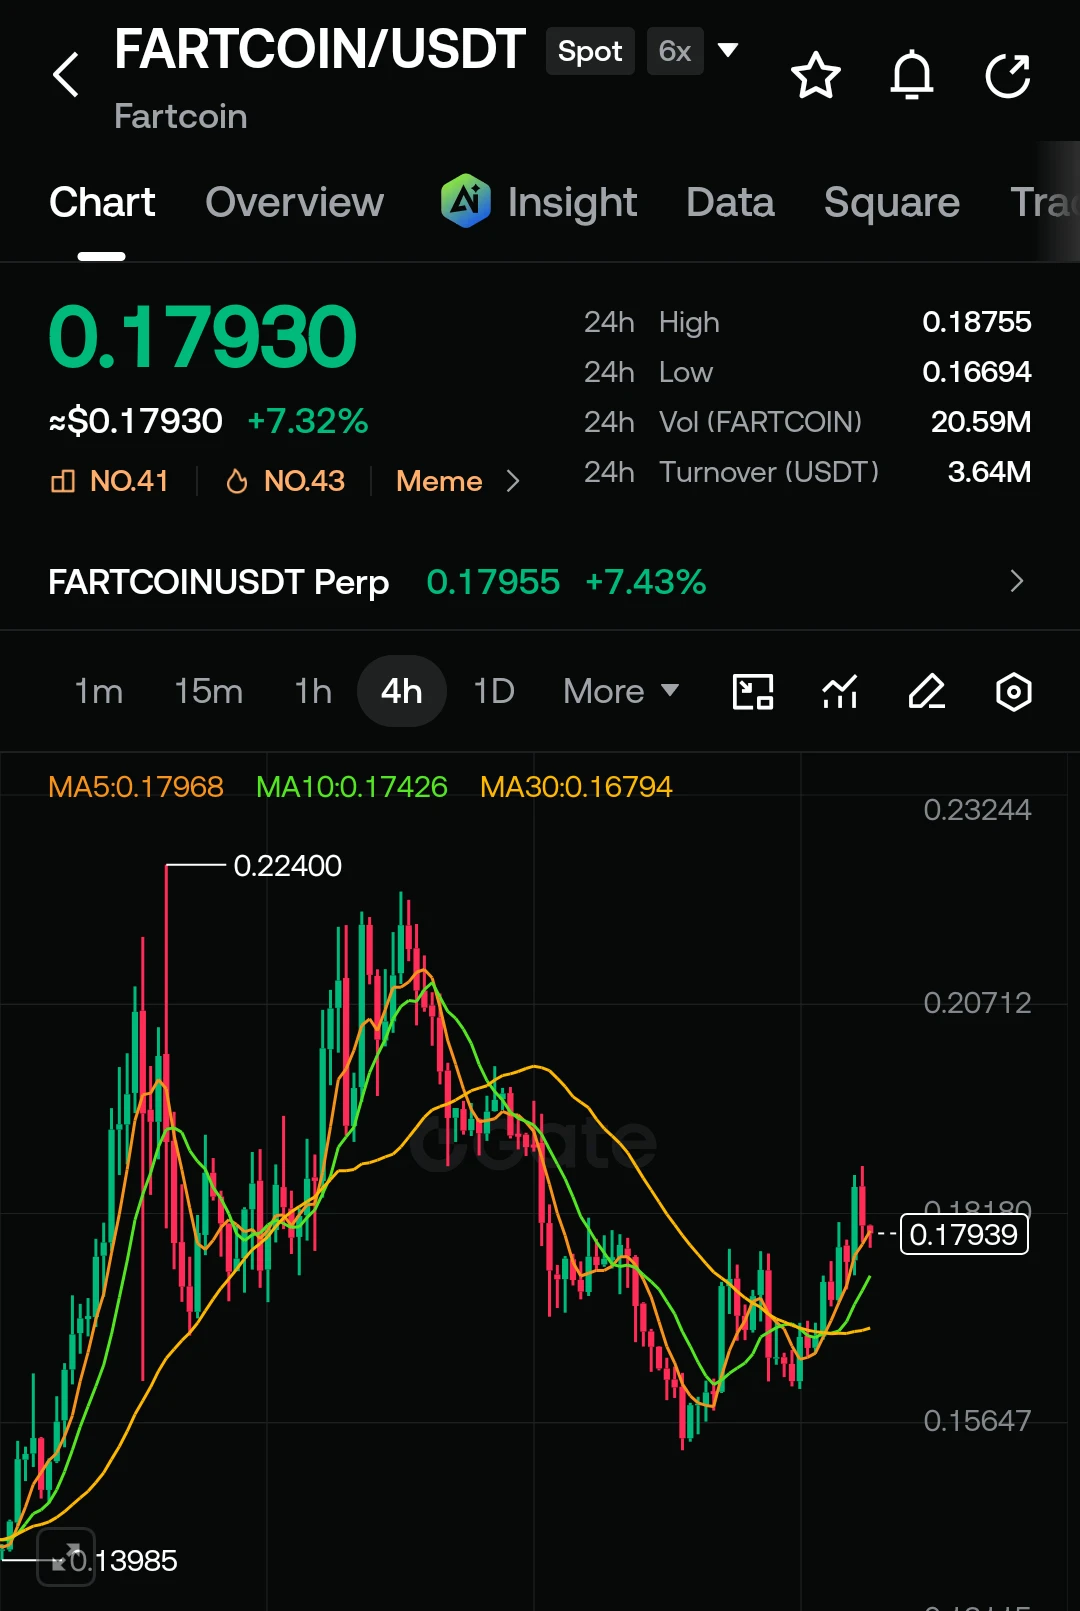Open the Square tab
The image size is (1080, 1611).
point(892,203)
